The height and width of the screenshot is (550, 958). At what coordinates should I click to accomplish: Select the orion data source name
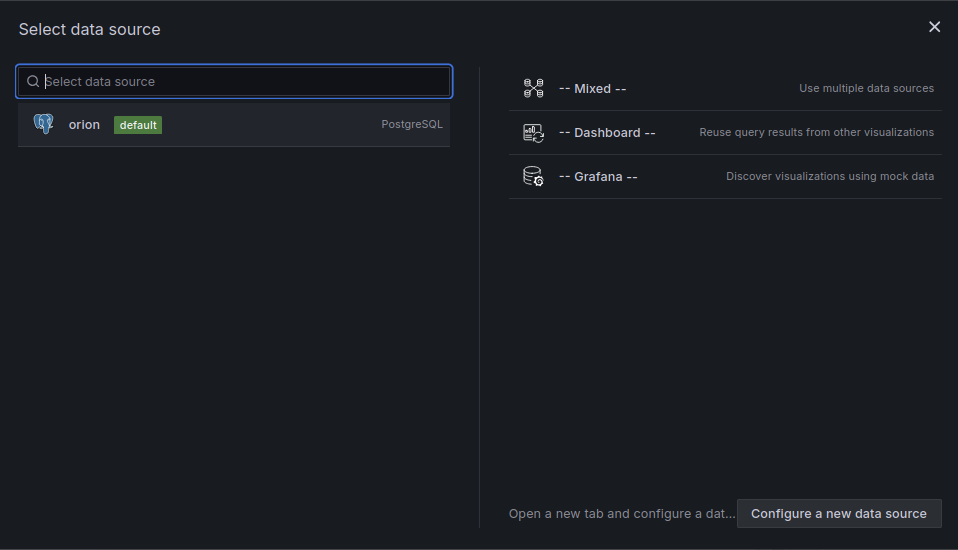click(84, 125)
